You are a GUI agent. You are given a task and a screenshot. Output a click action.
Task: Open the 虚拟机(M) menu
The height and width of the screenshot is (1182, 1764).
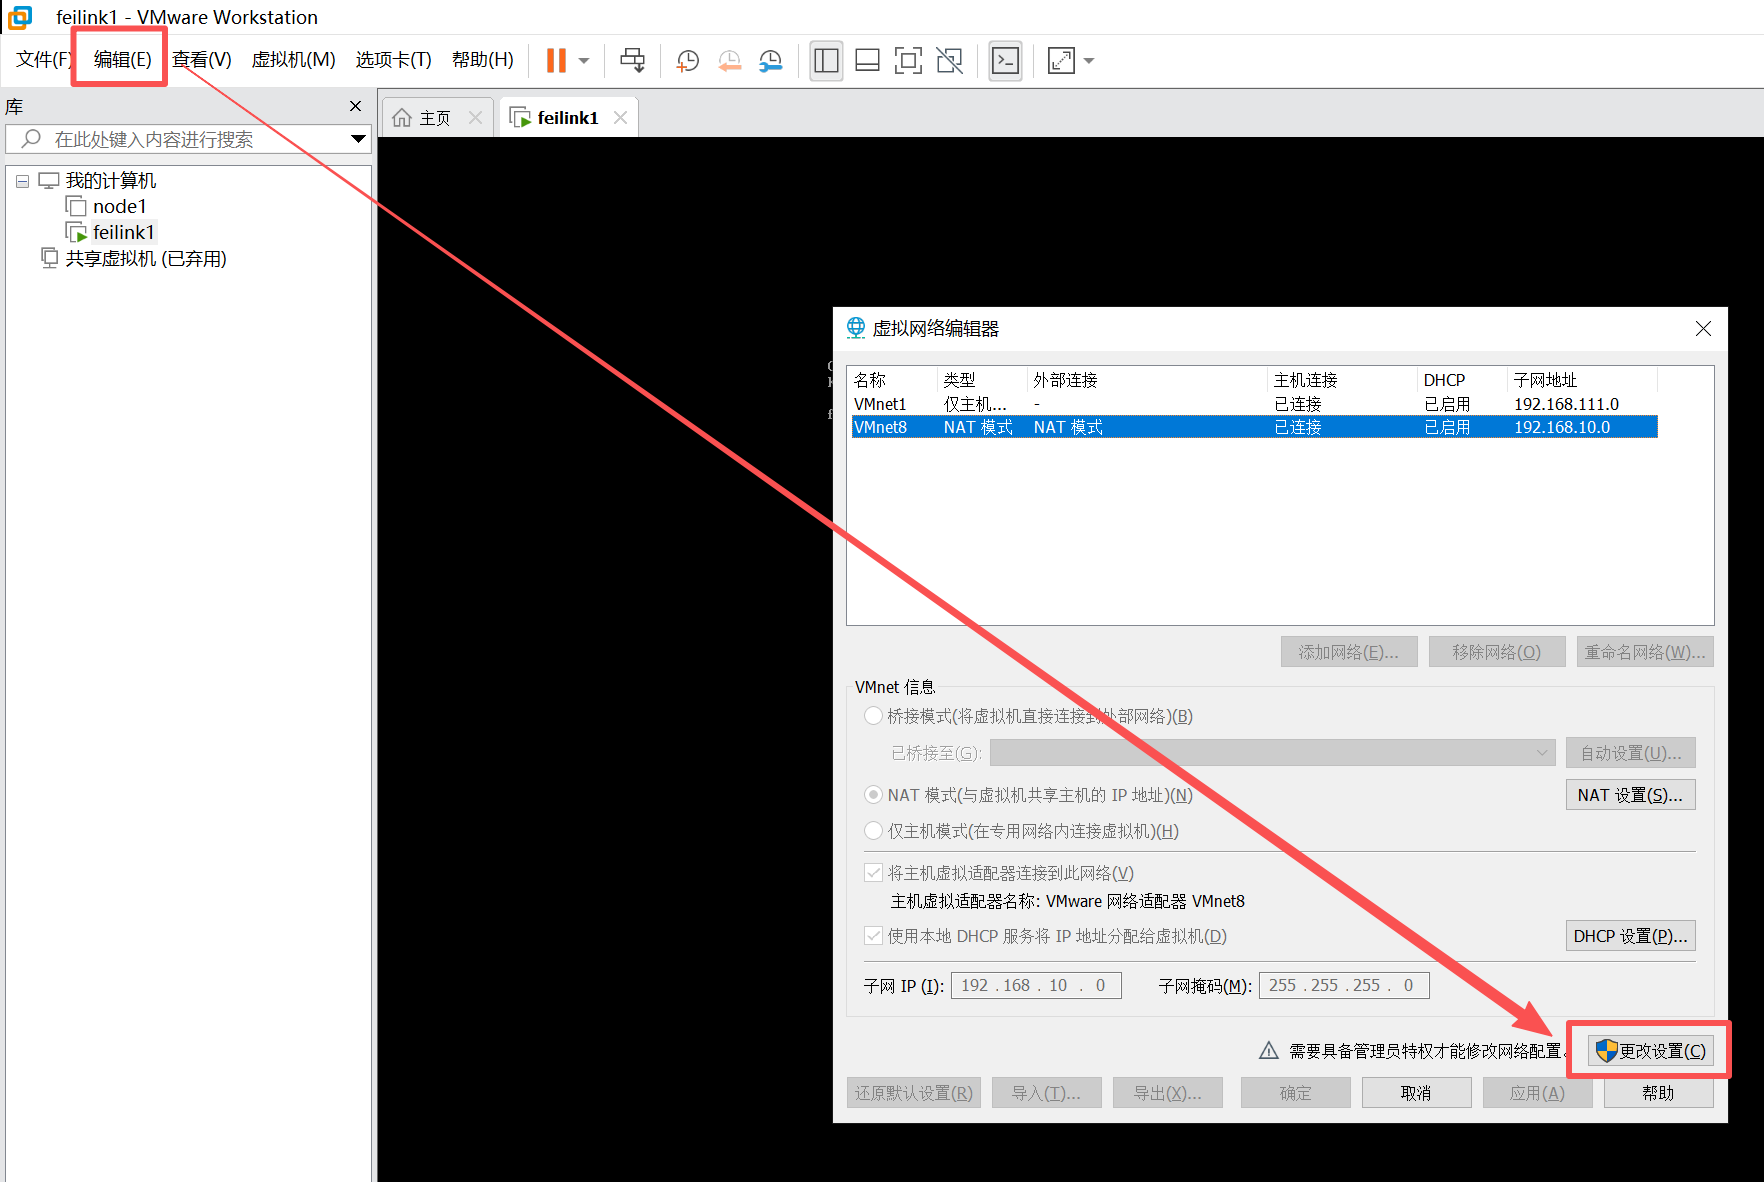click(293, 59)
